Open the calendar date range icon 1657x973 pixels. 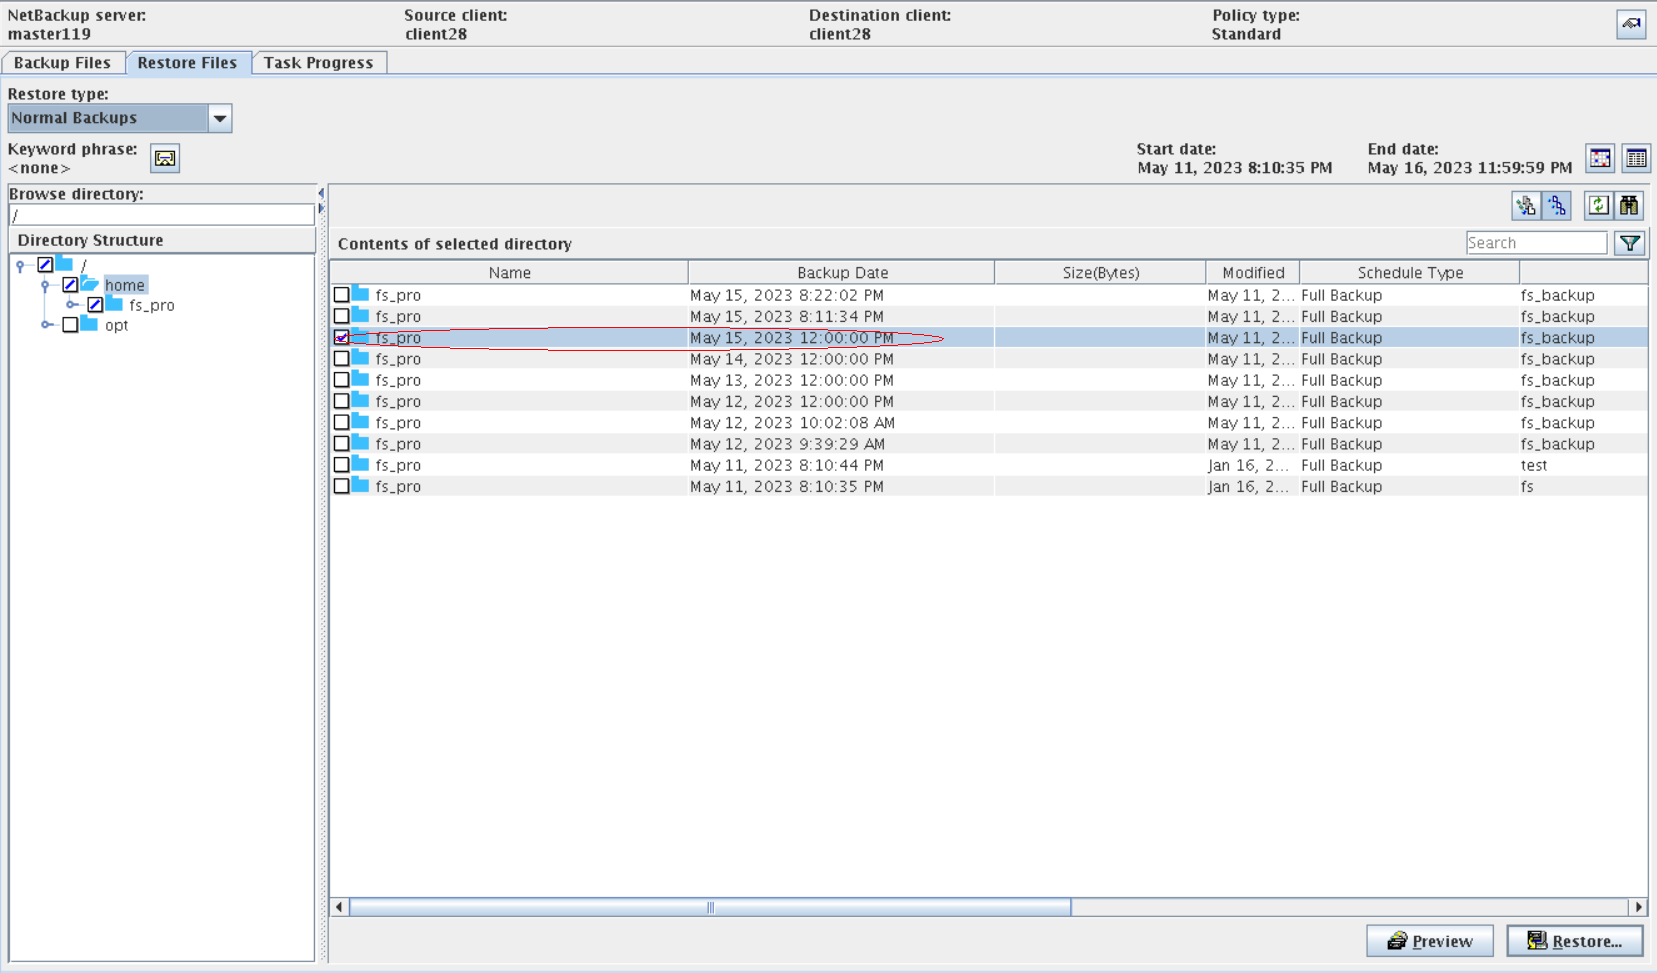[1600, 158]
